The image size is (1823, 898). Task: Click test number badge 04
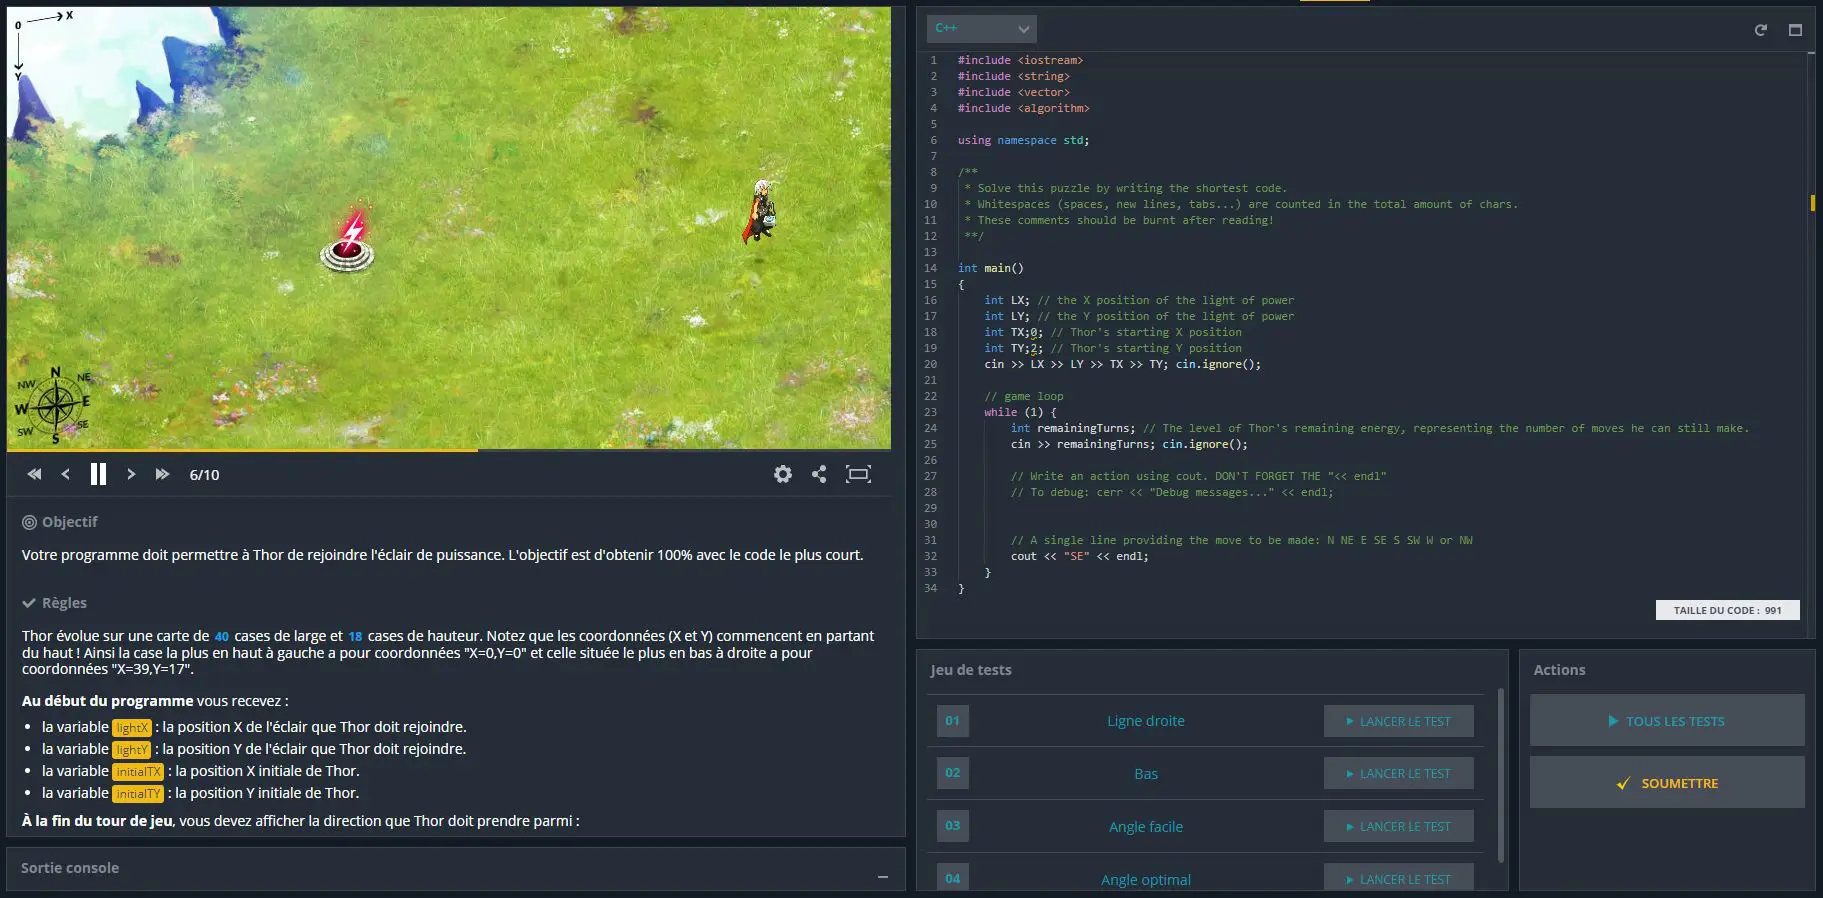[x=952, y=878]
